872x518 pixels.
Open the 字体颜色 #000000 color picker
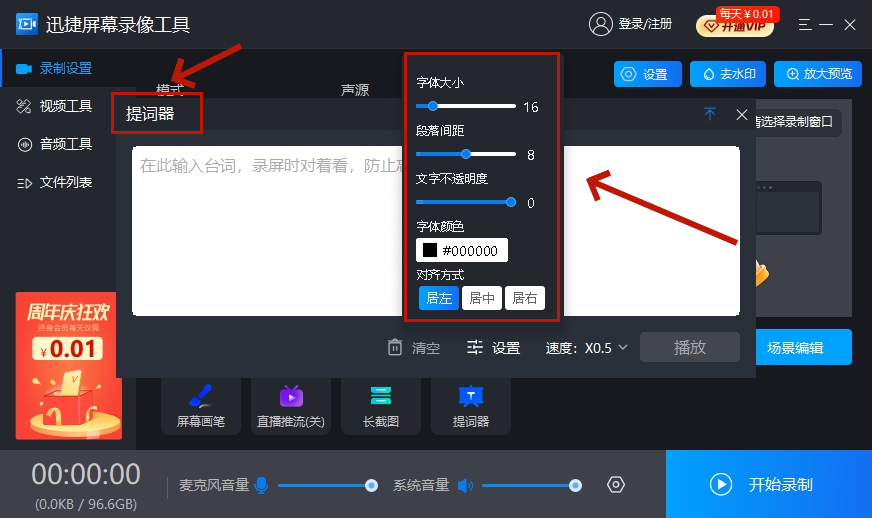(462, 250)
